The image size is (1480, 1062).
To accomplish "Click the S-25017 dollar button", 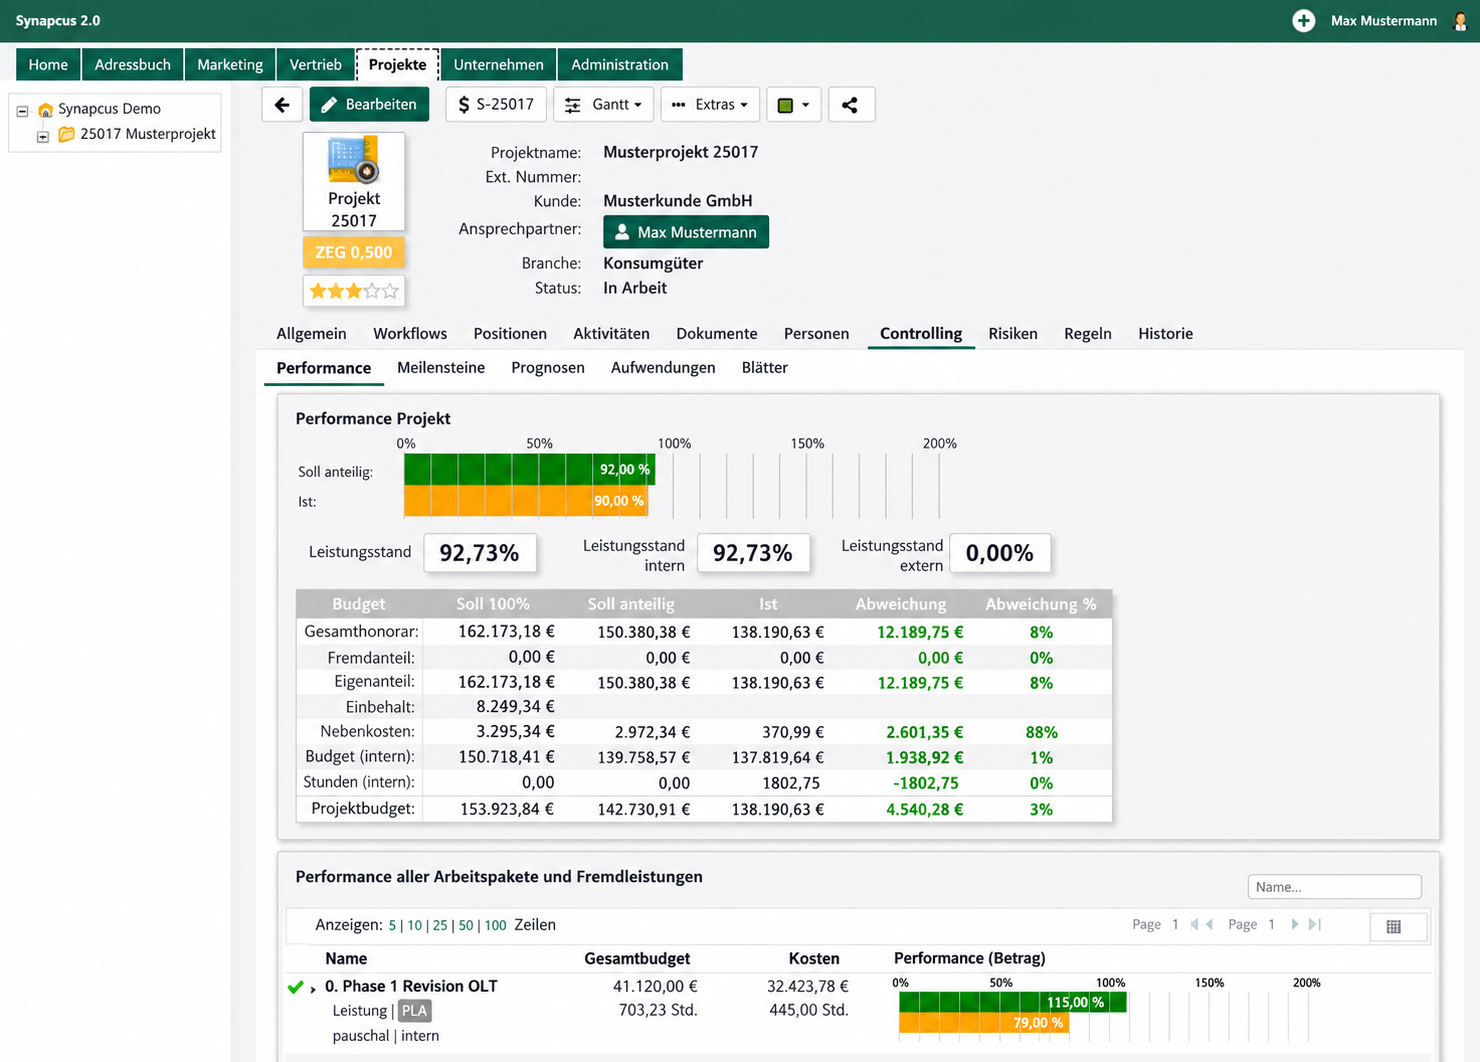I will [x=496, y=104].
